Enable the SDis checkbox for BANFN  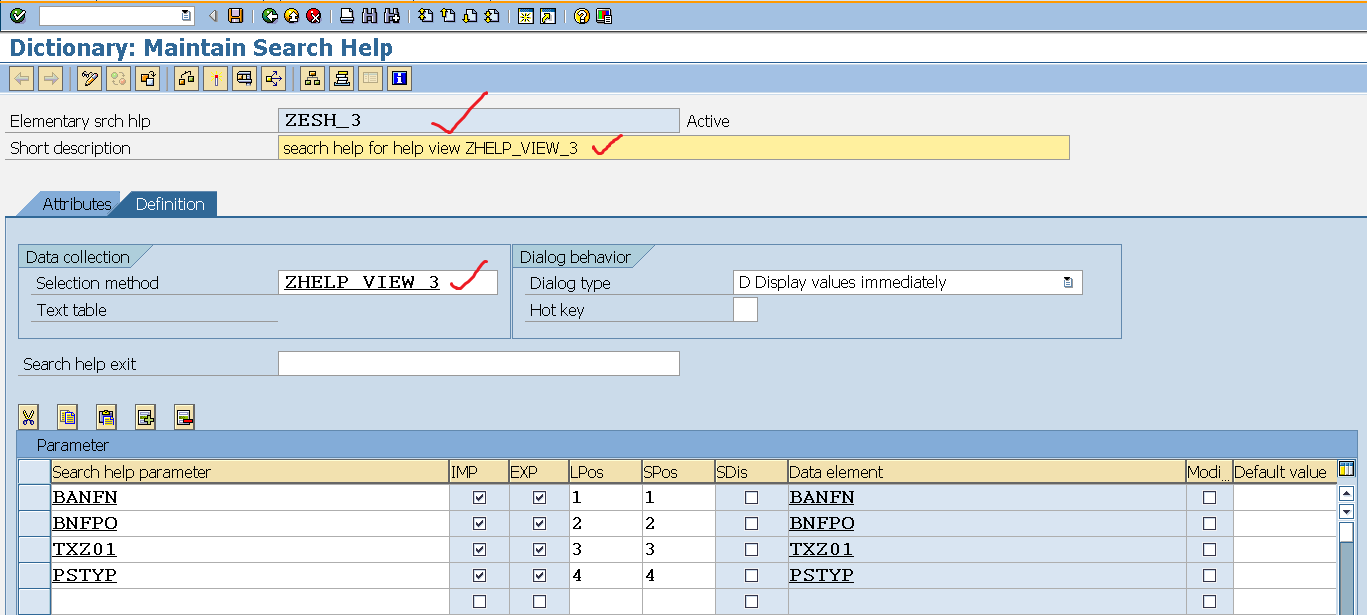(x=749, y=497)
